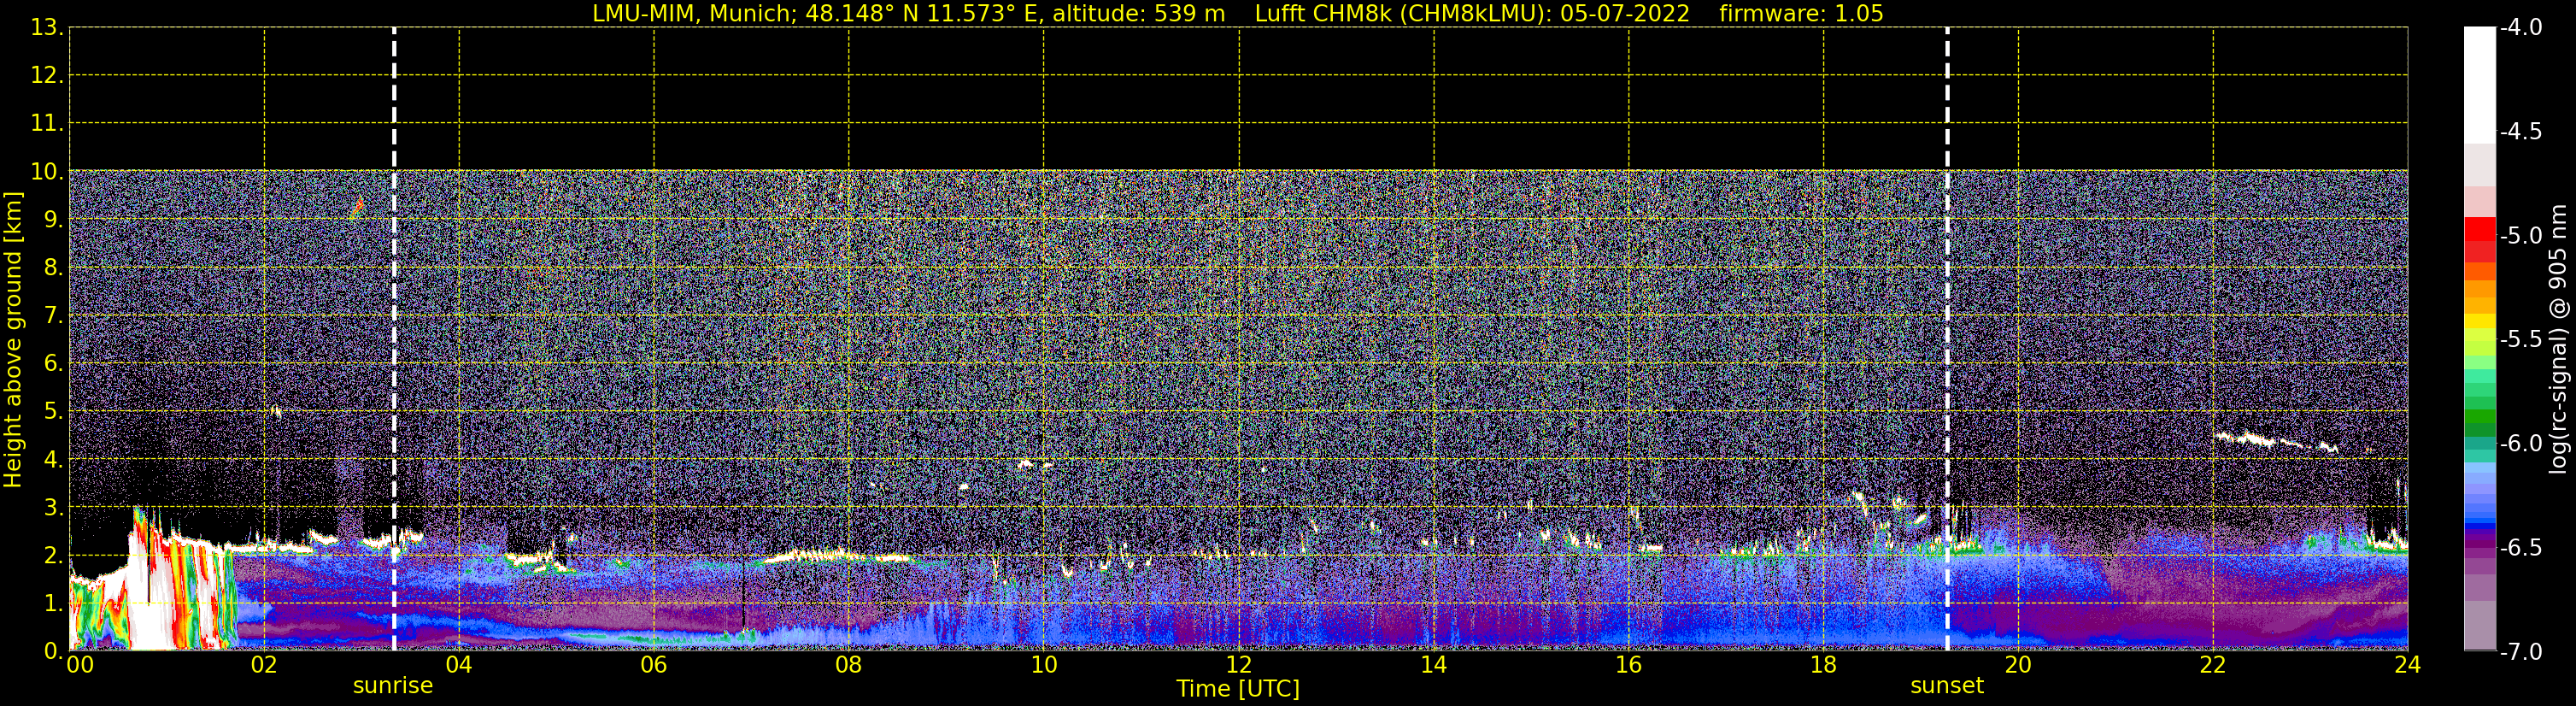Click the height axis tick label '5.'
The width and height of the screenshot is (2576, 706).
(x=53, y=412)
